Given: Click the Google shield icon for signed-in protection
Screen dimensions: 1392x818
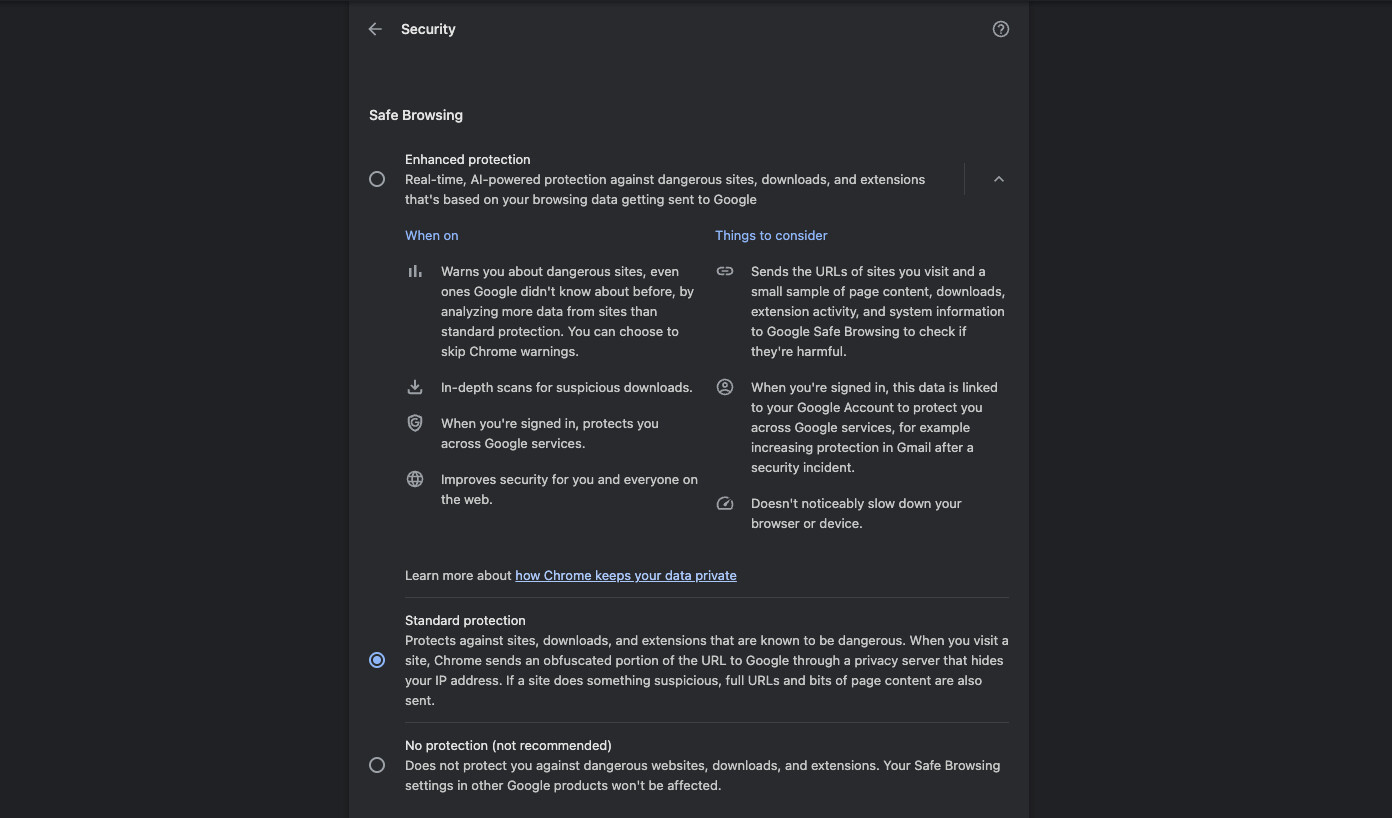Looking at the screenshot, I should (415, 423).
